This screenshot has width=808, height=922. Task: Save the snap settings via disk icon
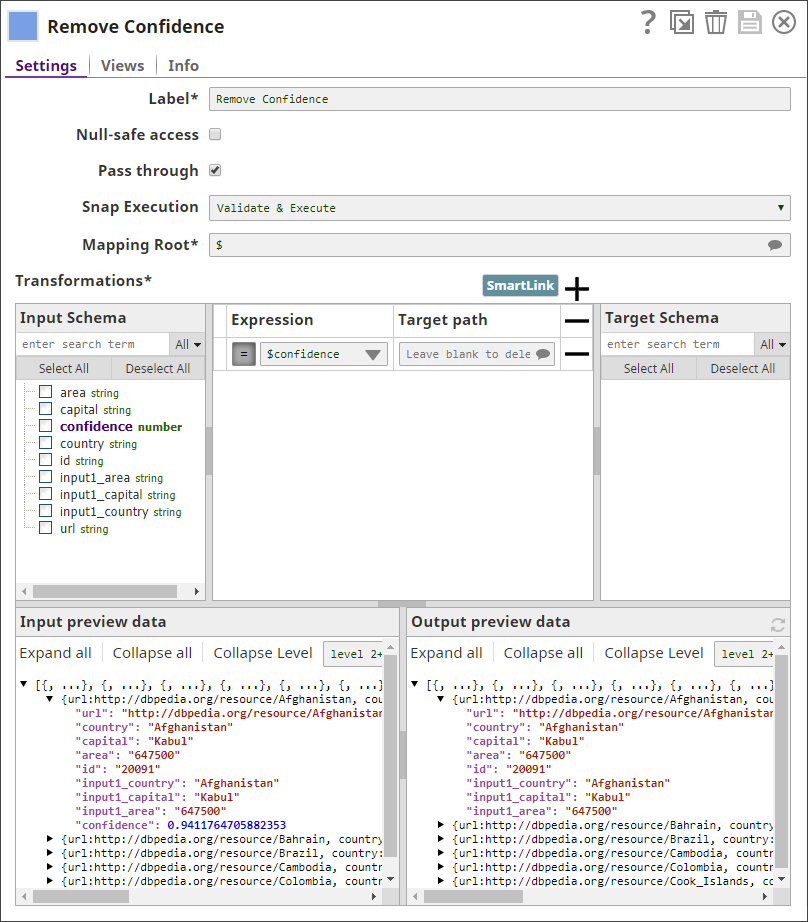click(750, 22)
